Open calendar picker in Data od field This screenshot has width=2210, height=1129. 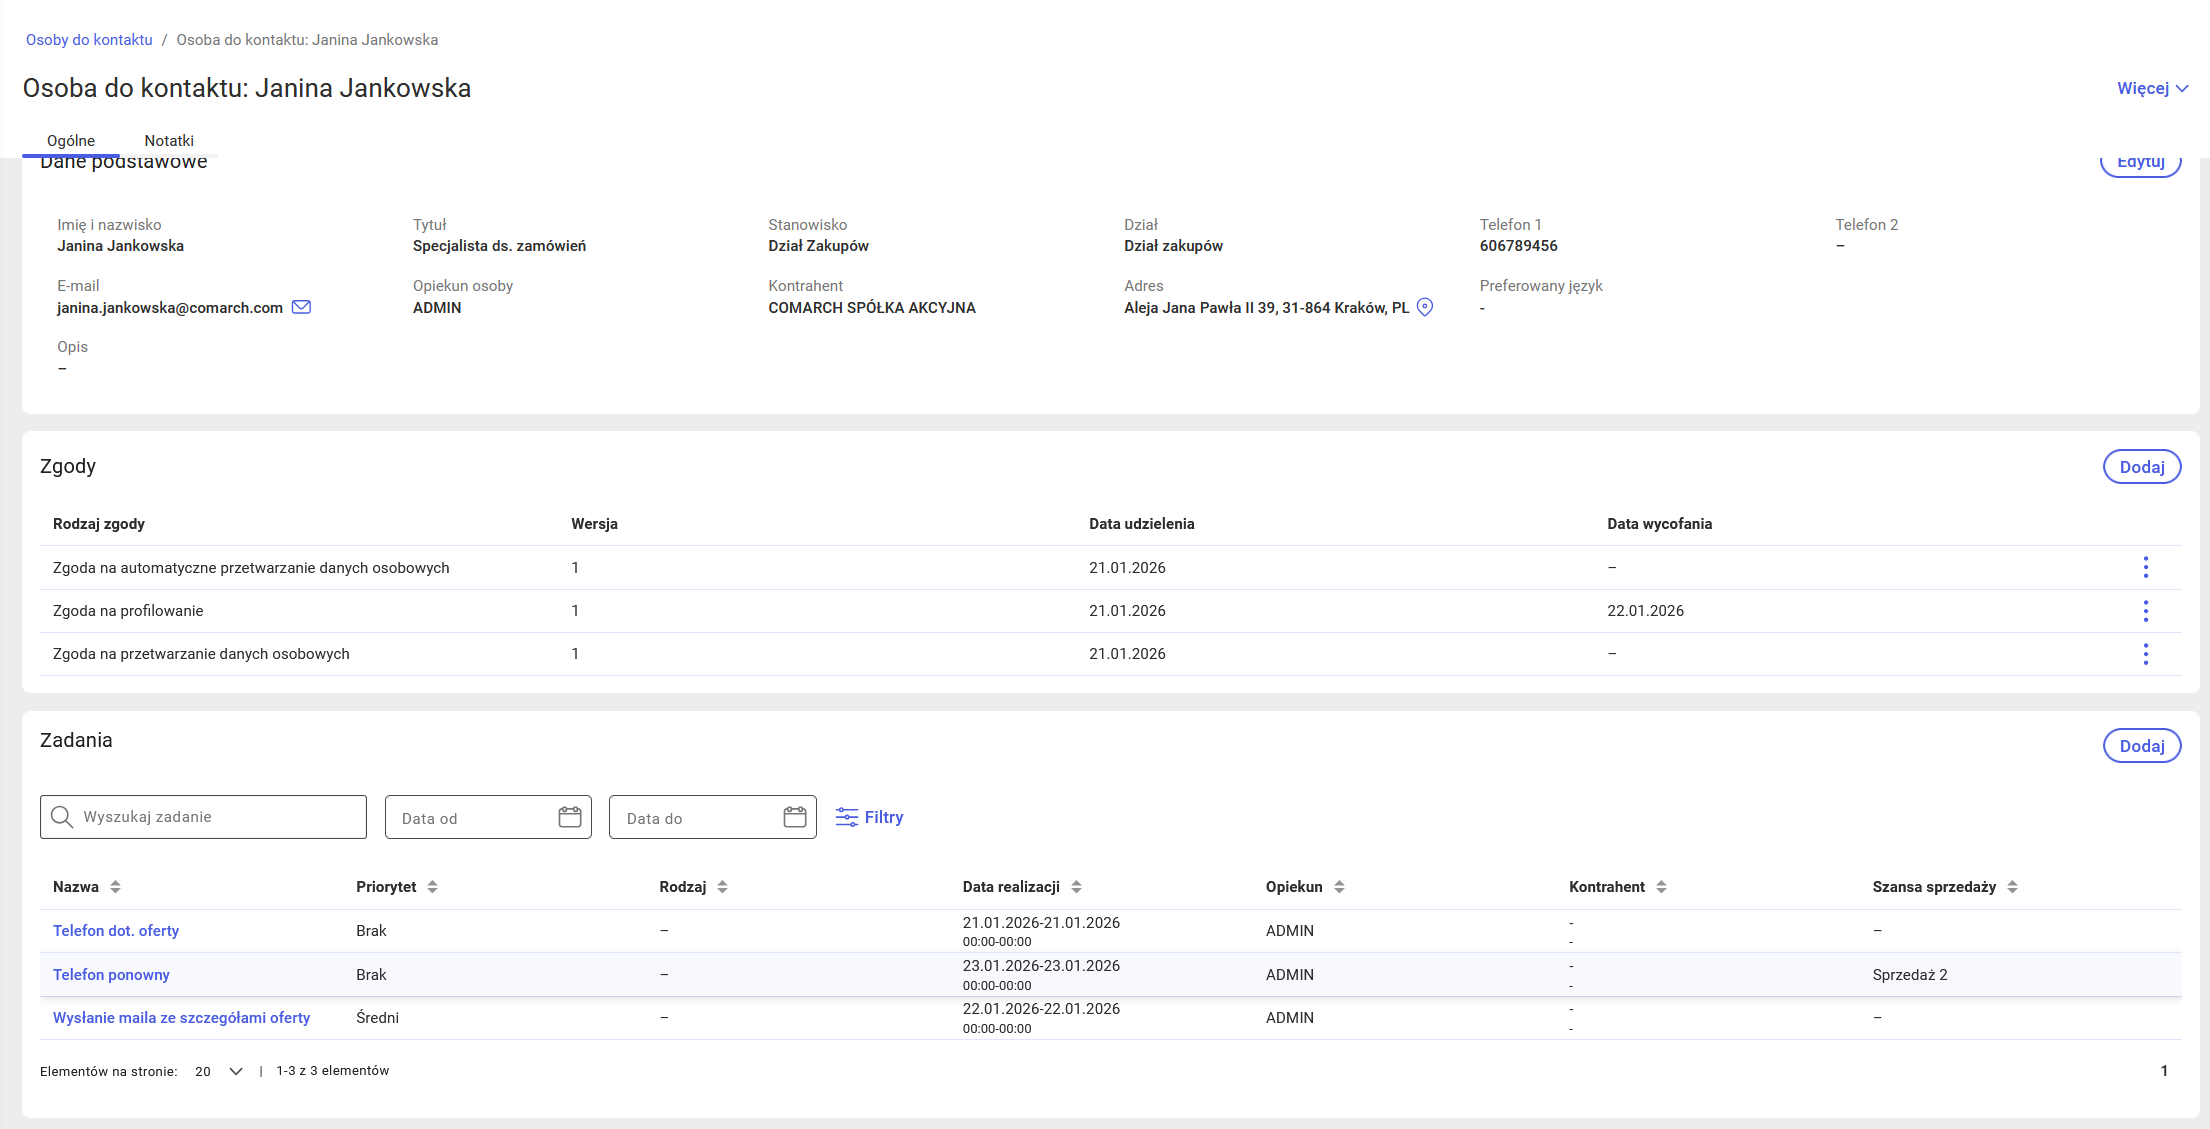[570, 817]
